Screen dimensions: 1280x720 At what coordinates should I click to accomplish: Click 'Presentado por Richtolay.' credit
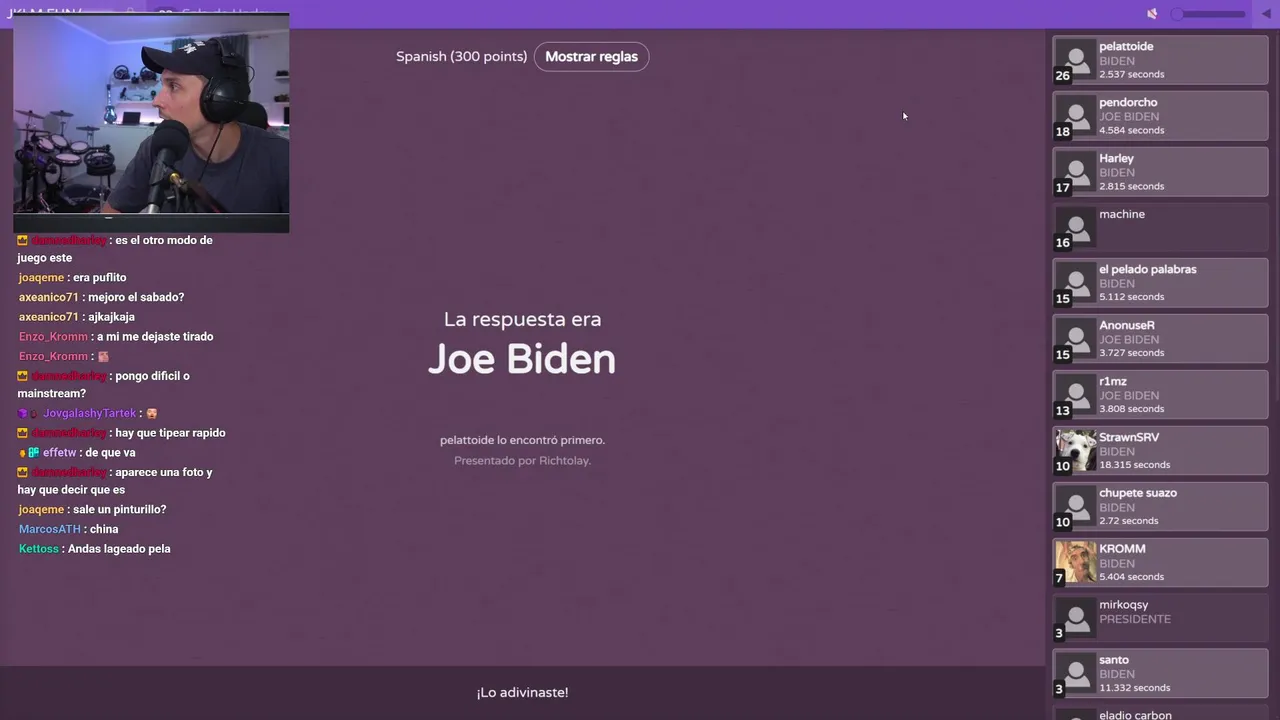522,461
